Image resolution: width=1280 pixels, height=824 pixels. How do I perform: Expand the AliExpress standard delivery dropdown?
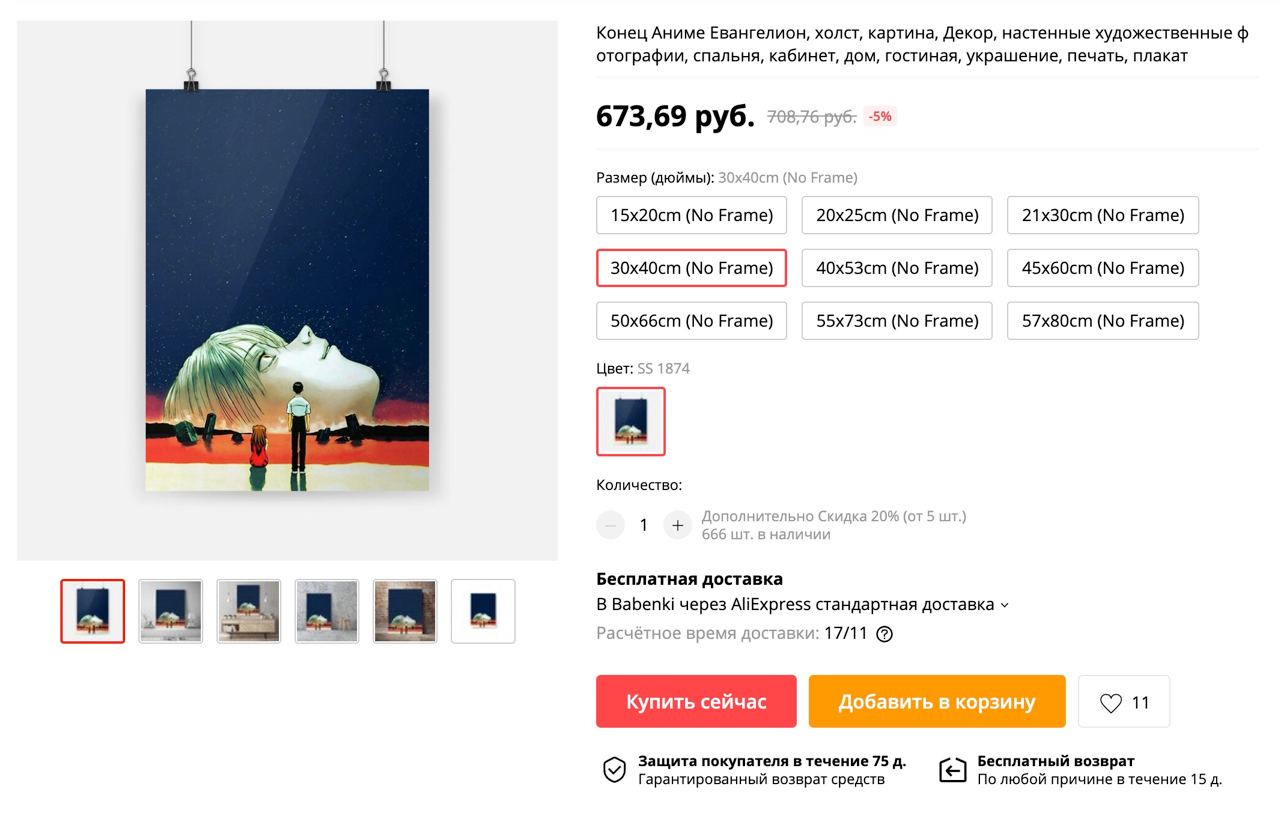[1004, 605]
